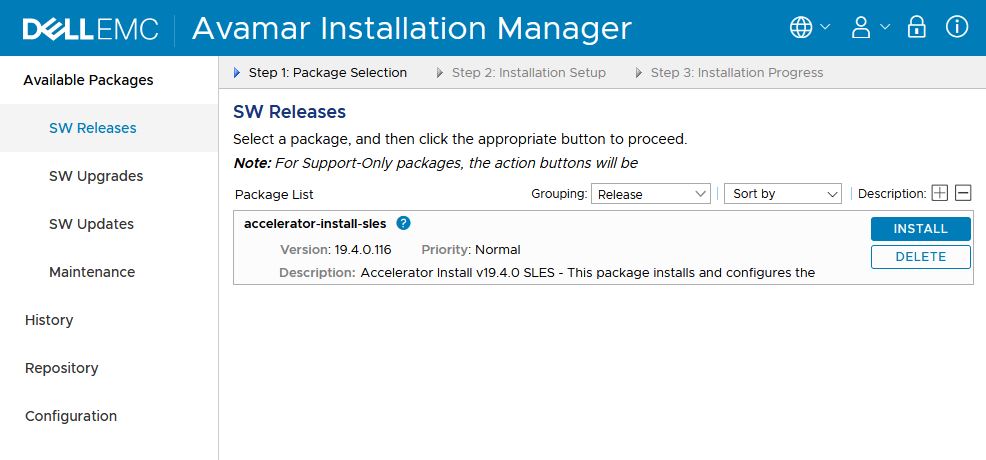Expand Available Packages in sidebar
Screen dimensions: 986x460
pos(88,80)
